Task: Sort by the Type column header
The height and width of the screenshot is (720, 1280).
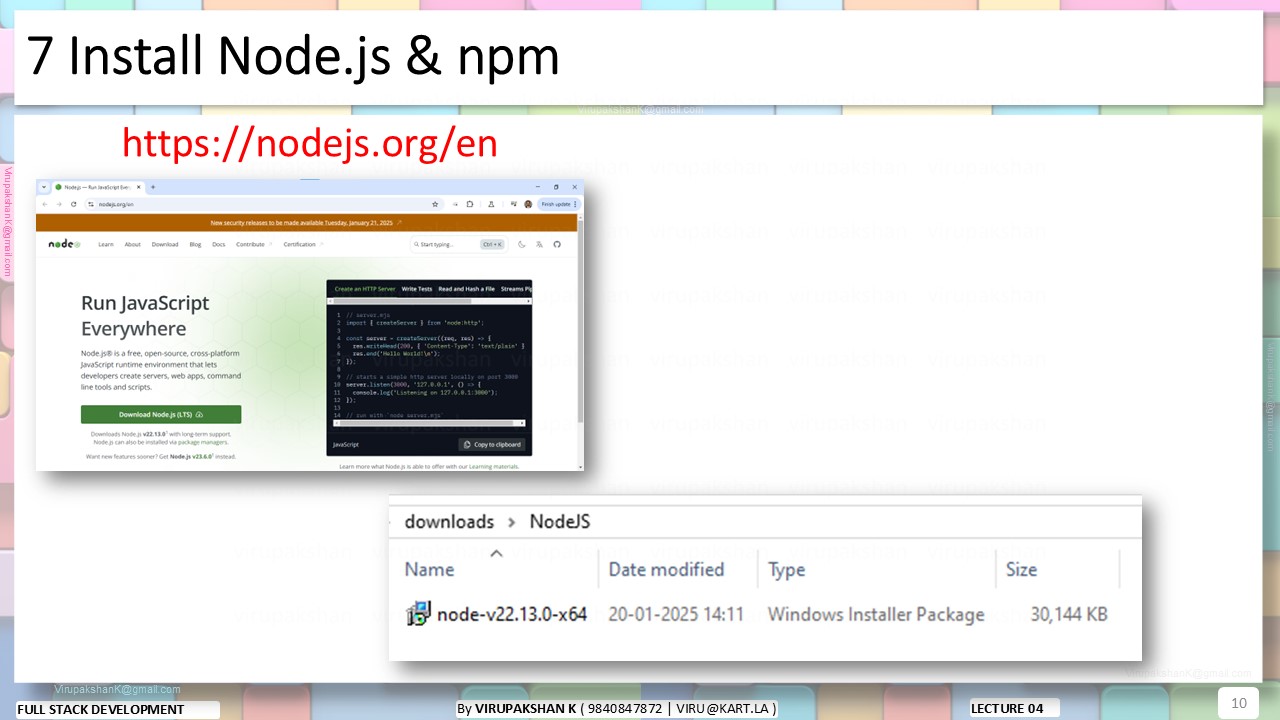Action: point(786,569)
